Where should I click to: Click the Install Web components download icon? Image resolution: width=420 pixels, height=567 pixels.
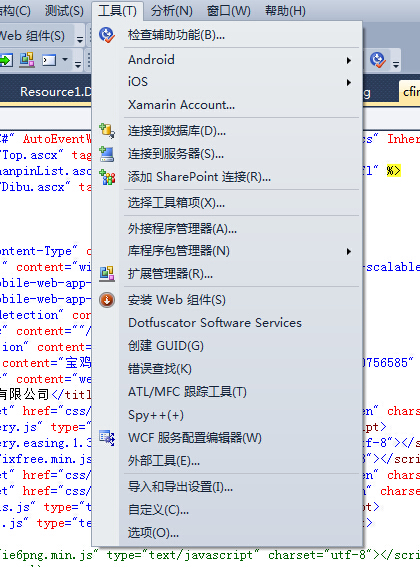tap(107, 300)
